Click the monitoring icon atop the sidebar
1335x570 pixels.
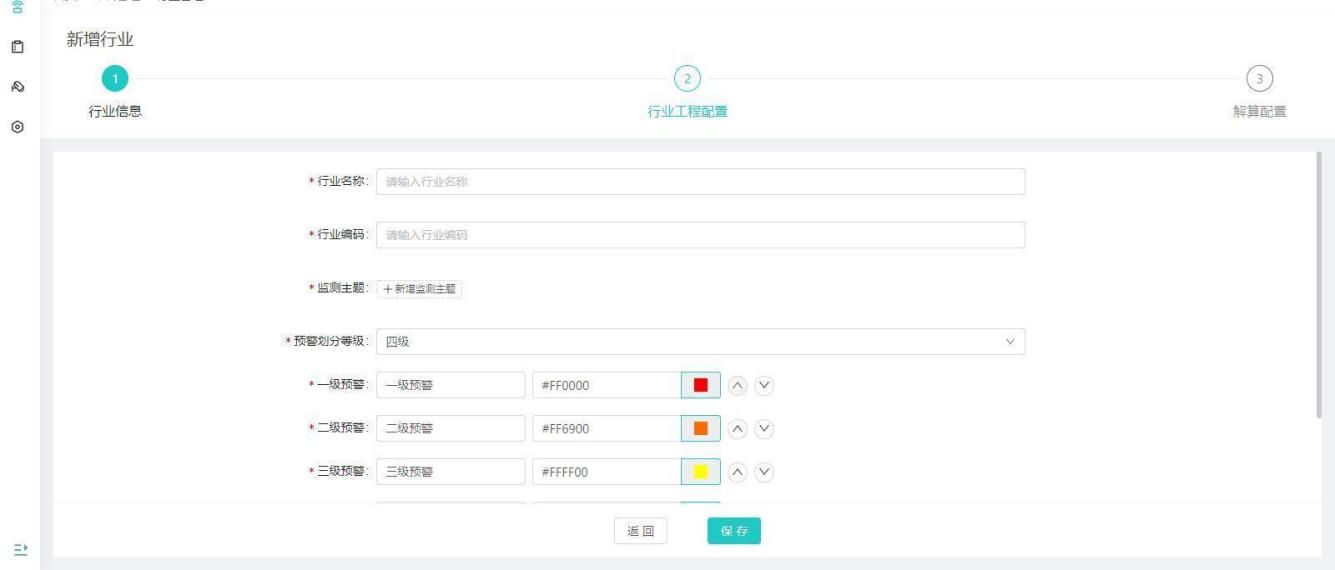tap(17, 6)
